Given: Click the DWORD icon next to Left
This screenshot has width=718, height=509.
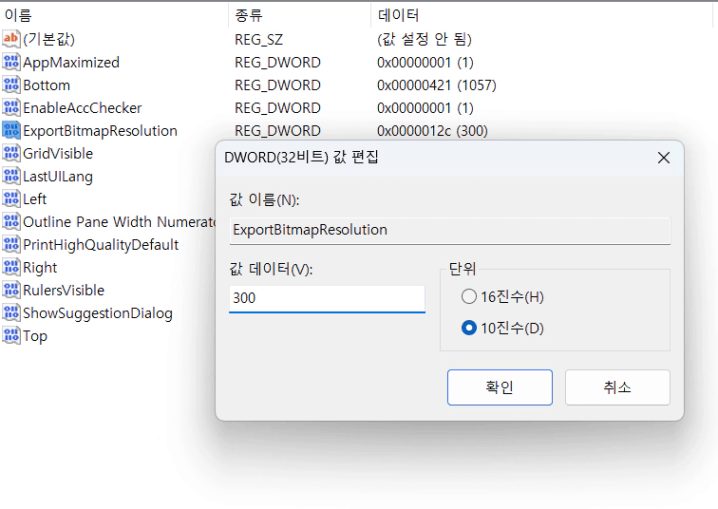Looking at the screenshot, I should click(11, 199).
